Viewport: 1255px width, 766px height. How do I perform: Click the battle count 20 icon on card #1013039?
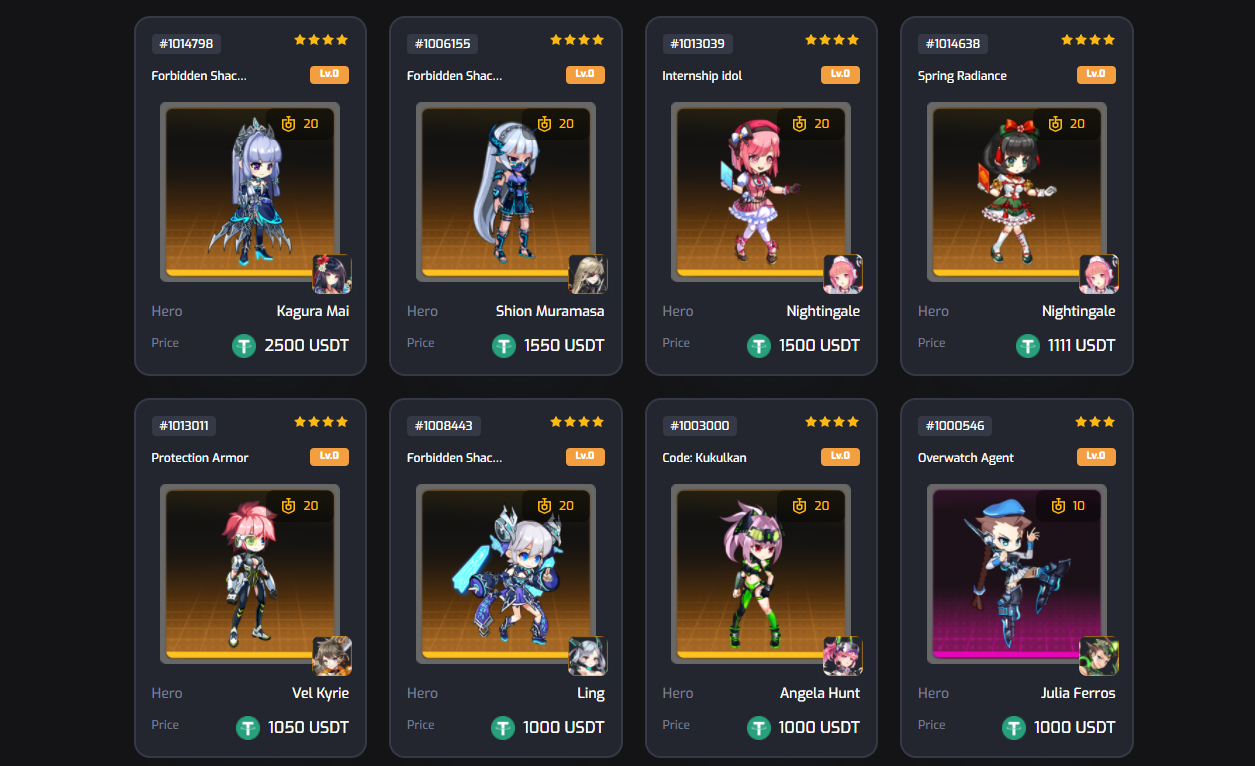tap(799, 124)
